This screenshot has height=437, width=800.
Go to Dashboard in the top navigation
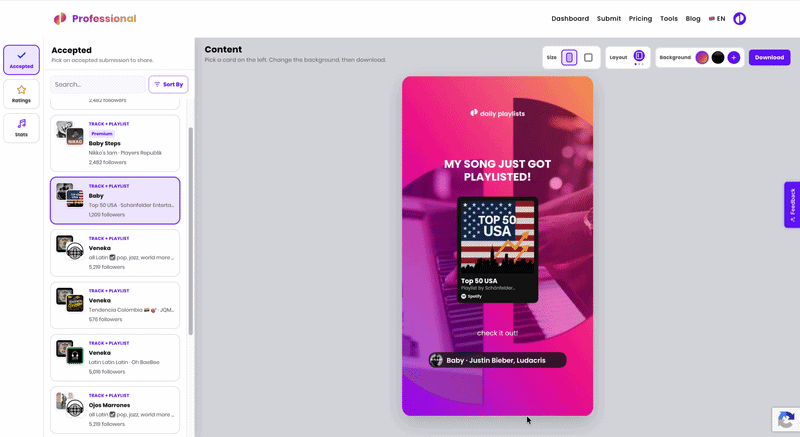click(x=570, y=19)
